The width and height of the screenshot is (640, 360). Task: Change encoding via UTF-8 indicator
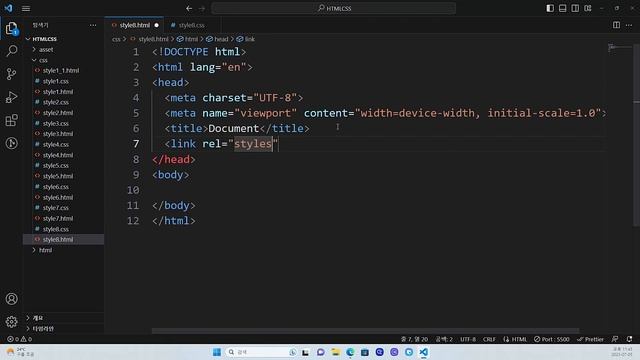coord(468,339)
